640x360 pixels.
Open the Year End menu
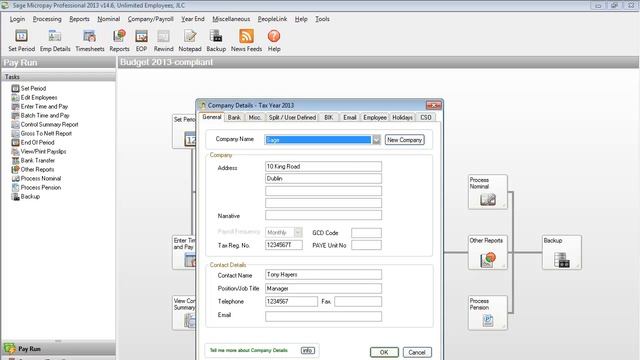click(x=193, y=19)
